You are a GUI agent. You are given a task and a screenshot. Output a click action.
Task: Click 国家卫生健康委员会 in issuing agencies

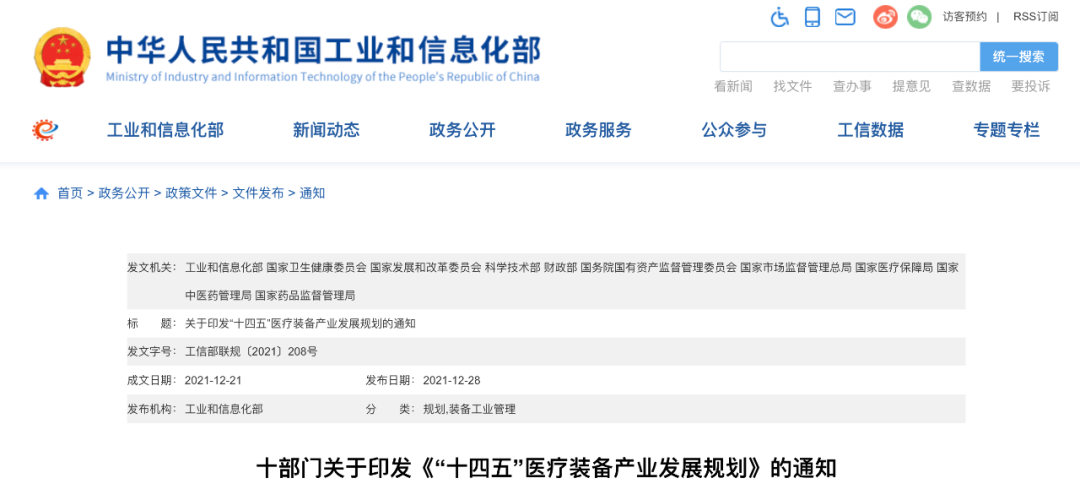(316, 267)
